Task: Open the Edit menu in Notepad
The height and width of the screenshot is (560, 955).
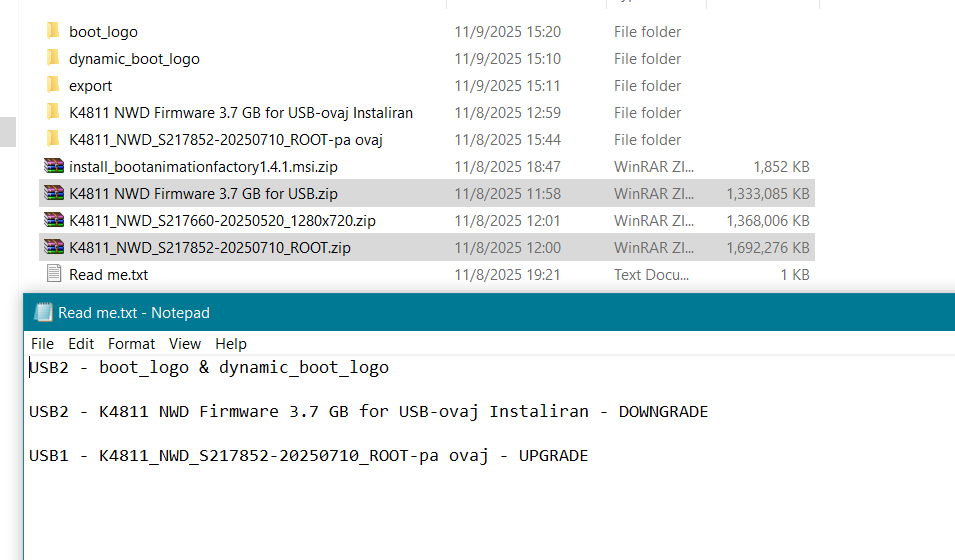Action: [x=81, y=344]
